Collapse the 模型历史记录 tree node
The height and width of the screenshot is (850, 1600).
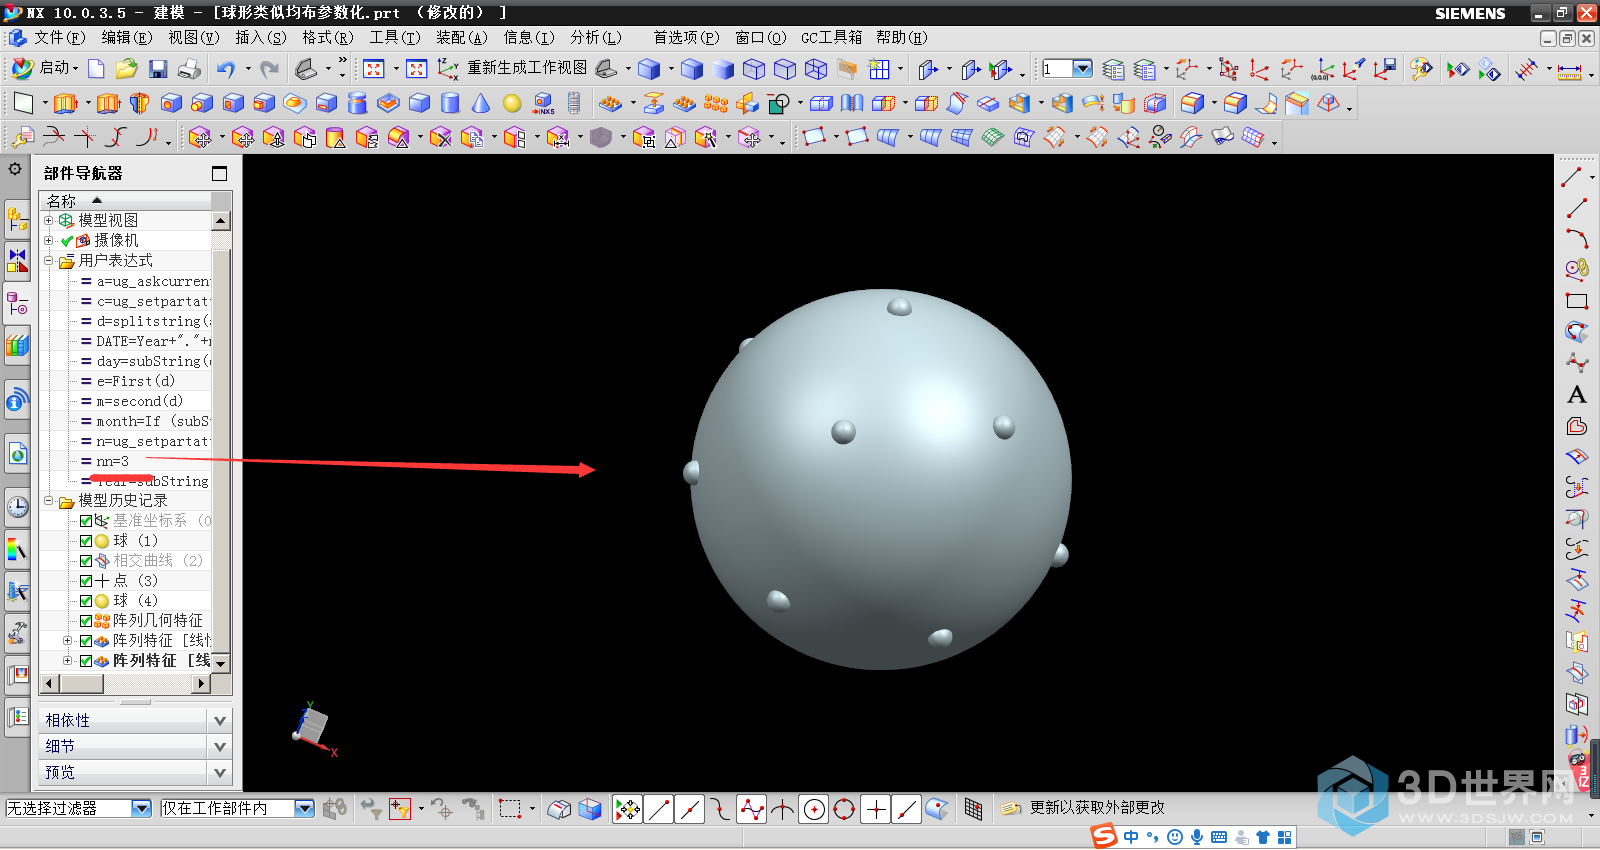pos(48,500)
